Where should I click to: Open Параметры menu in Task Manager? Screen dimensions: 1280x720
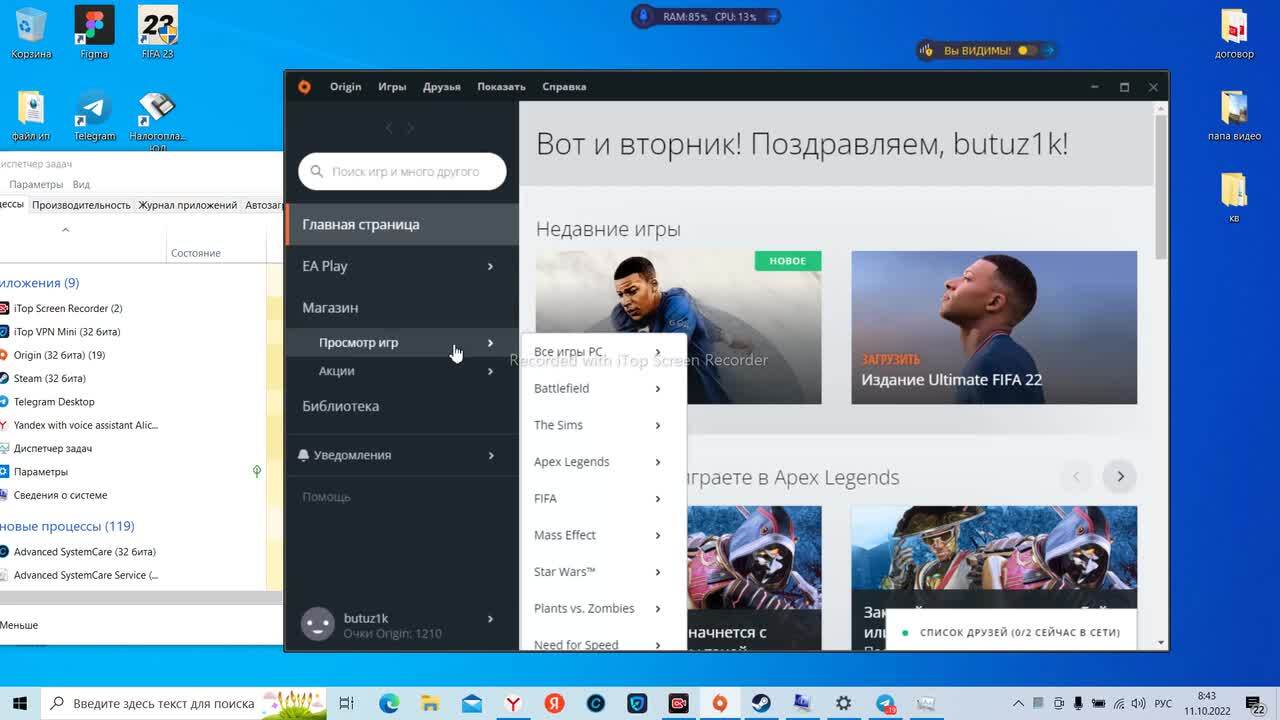pyautogui.click(x=36, y=184)
